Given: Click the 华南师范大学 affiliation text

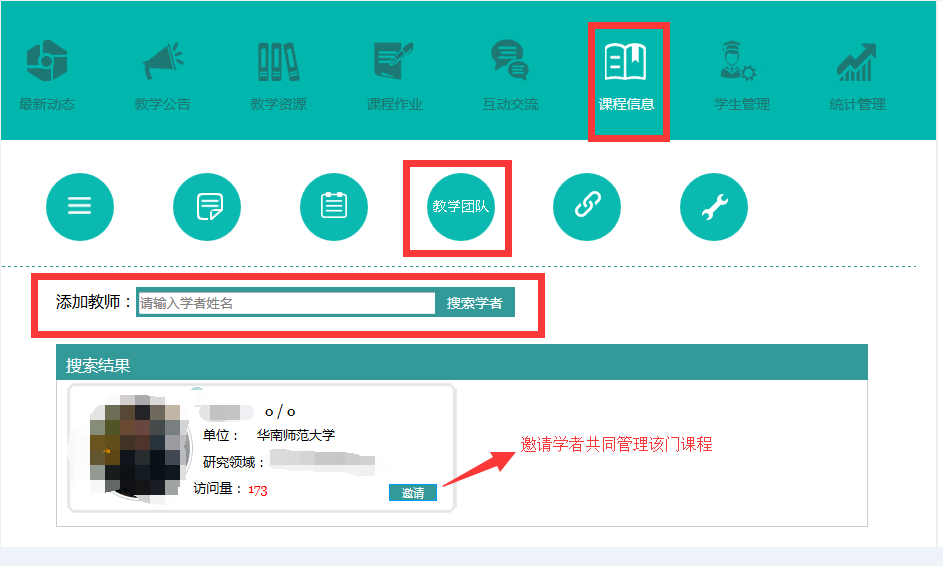Looking at the screenshot, I should (x=296, y=435).
